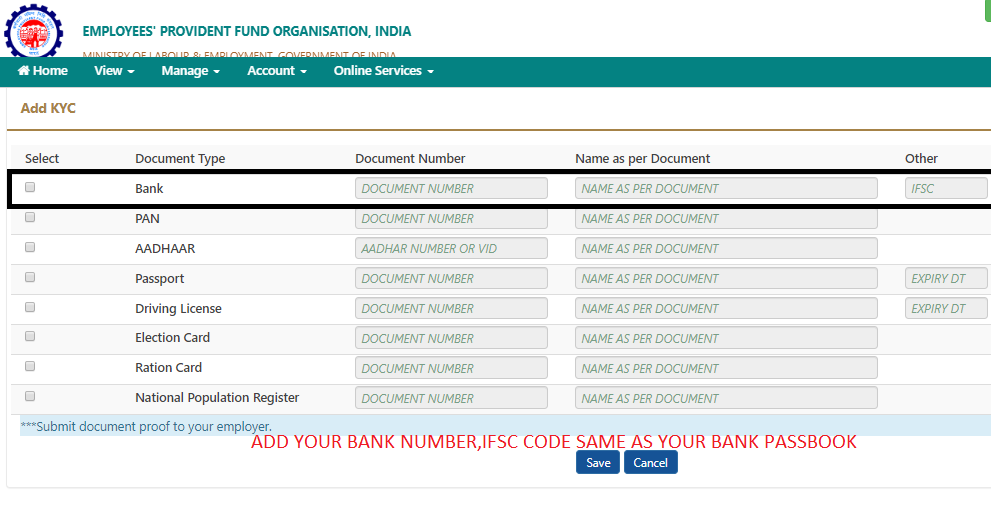Click Passport expiry date field
991x517 pixels.
click(x=946, y=278)
